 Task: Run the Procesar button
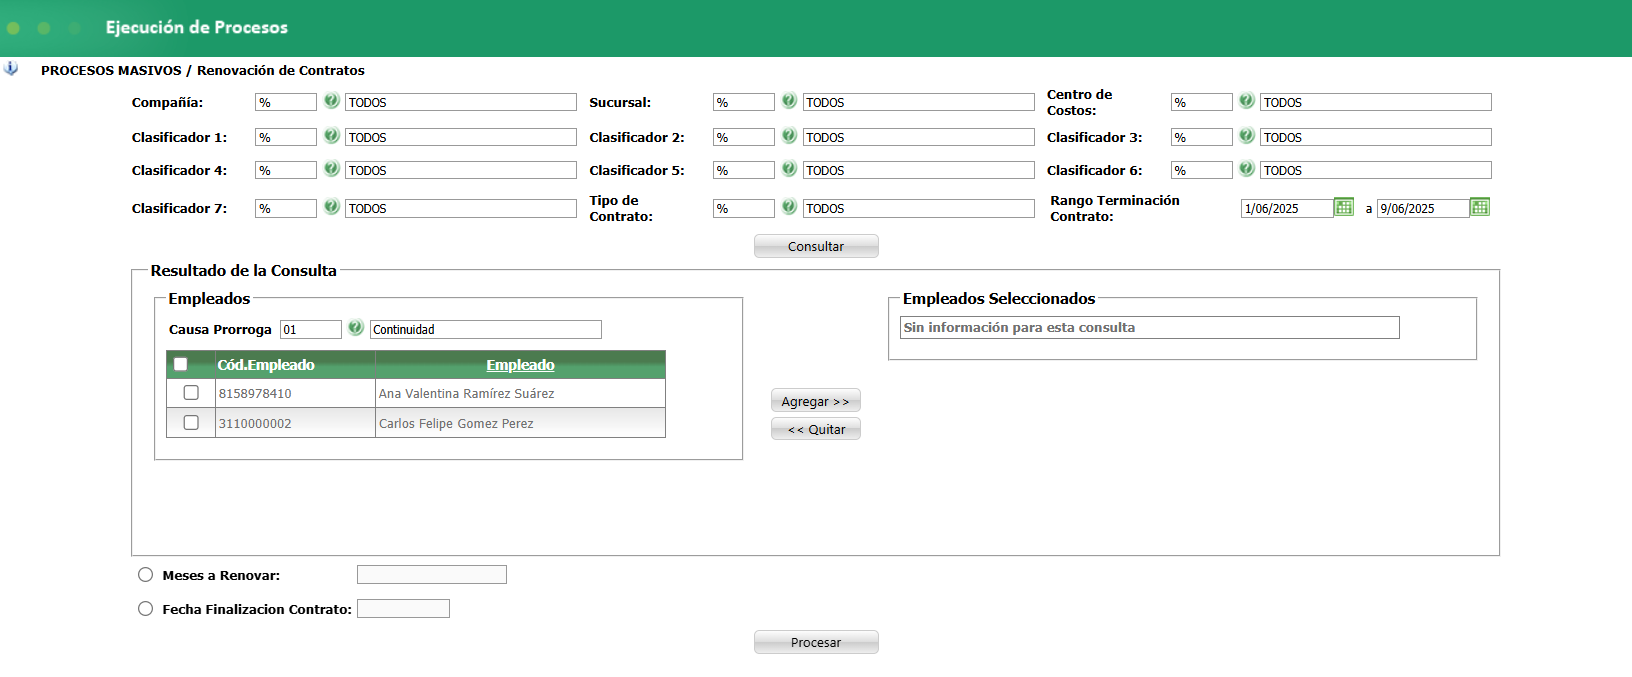click(816, 642)
